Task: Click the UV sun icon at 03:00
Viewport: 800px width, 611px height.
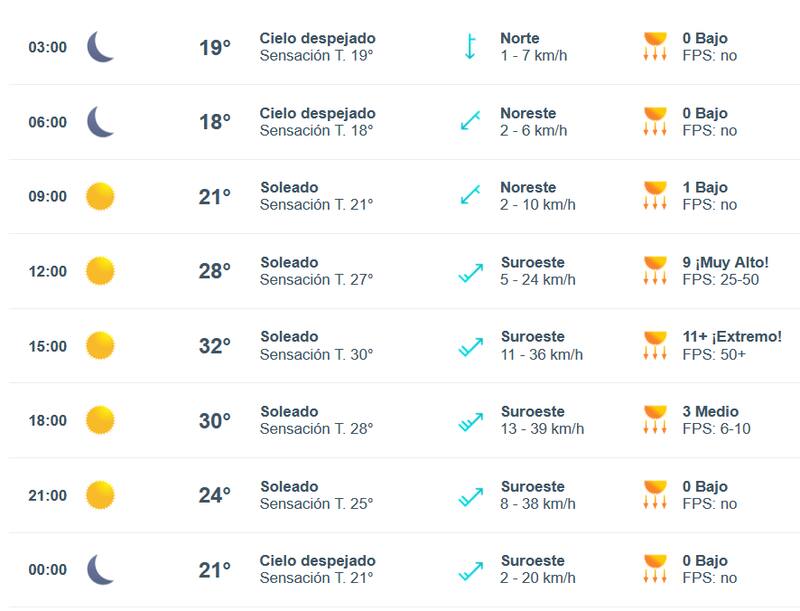Action: point(655,47)
